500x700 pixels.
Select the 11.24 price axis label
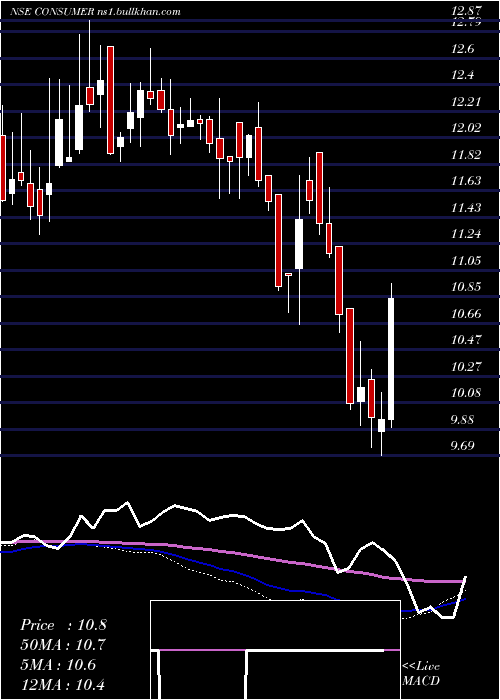coord(466,234)
